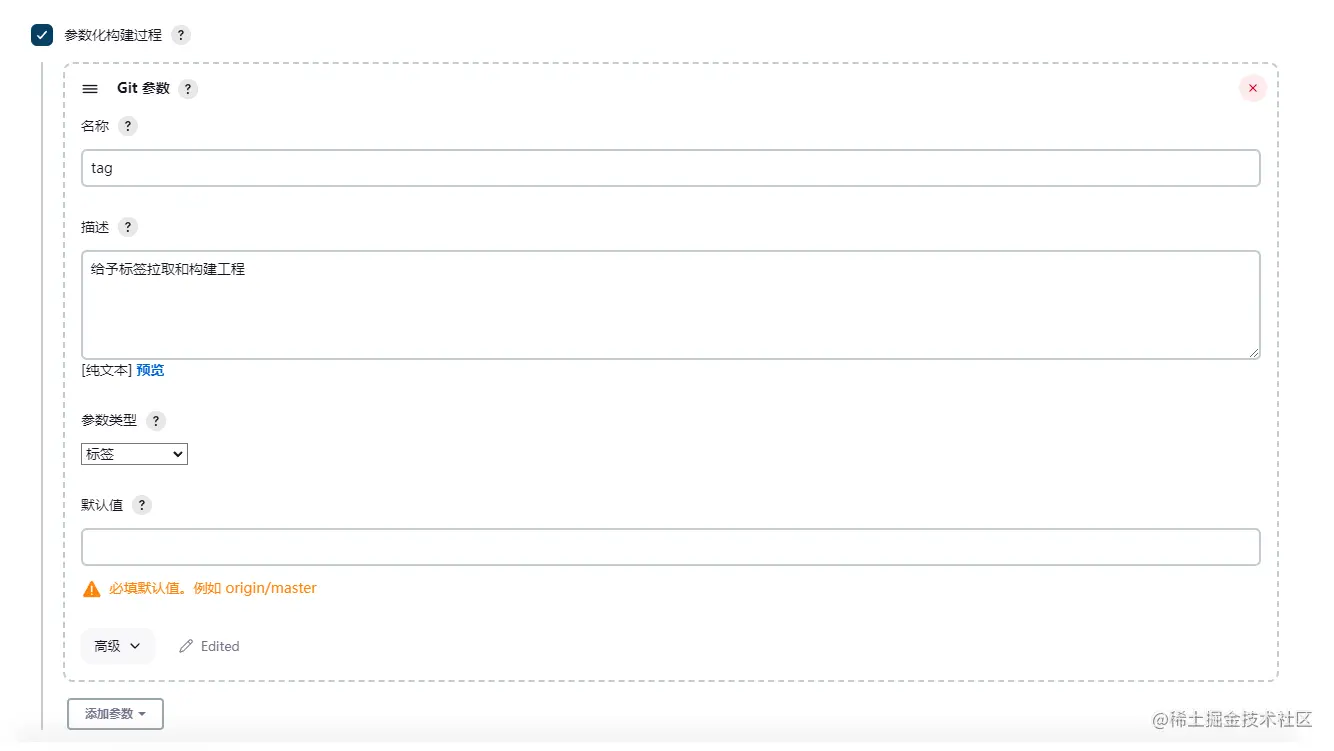Focus the 描述 description textarea
The width and height of the screenshot is (1334, 751).
[x=670, y=304]
